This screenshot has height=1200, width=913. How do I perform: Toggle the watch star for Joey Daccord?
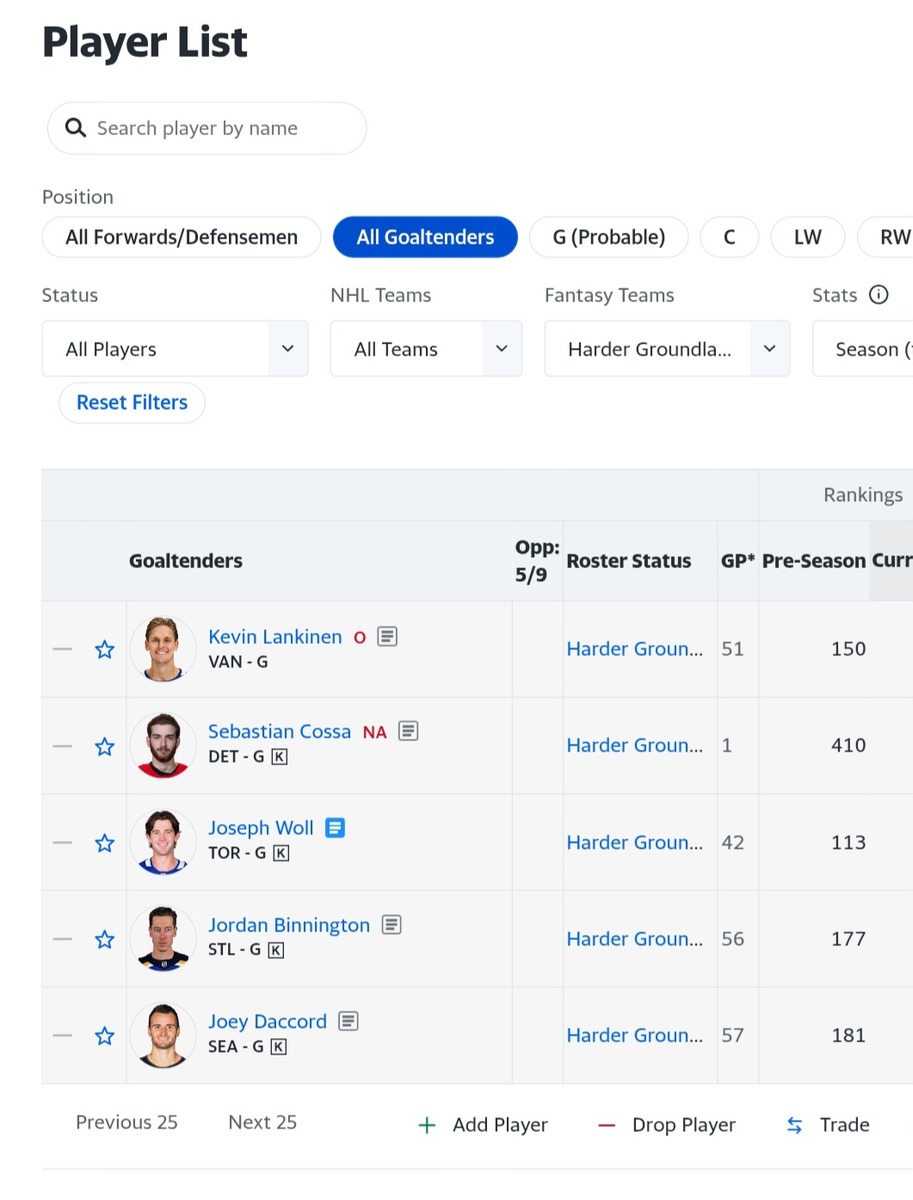click(104, 1036)
